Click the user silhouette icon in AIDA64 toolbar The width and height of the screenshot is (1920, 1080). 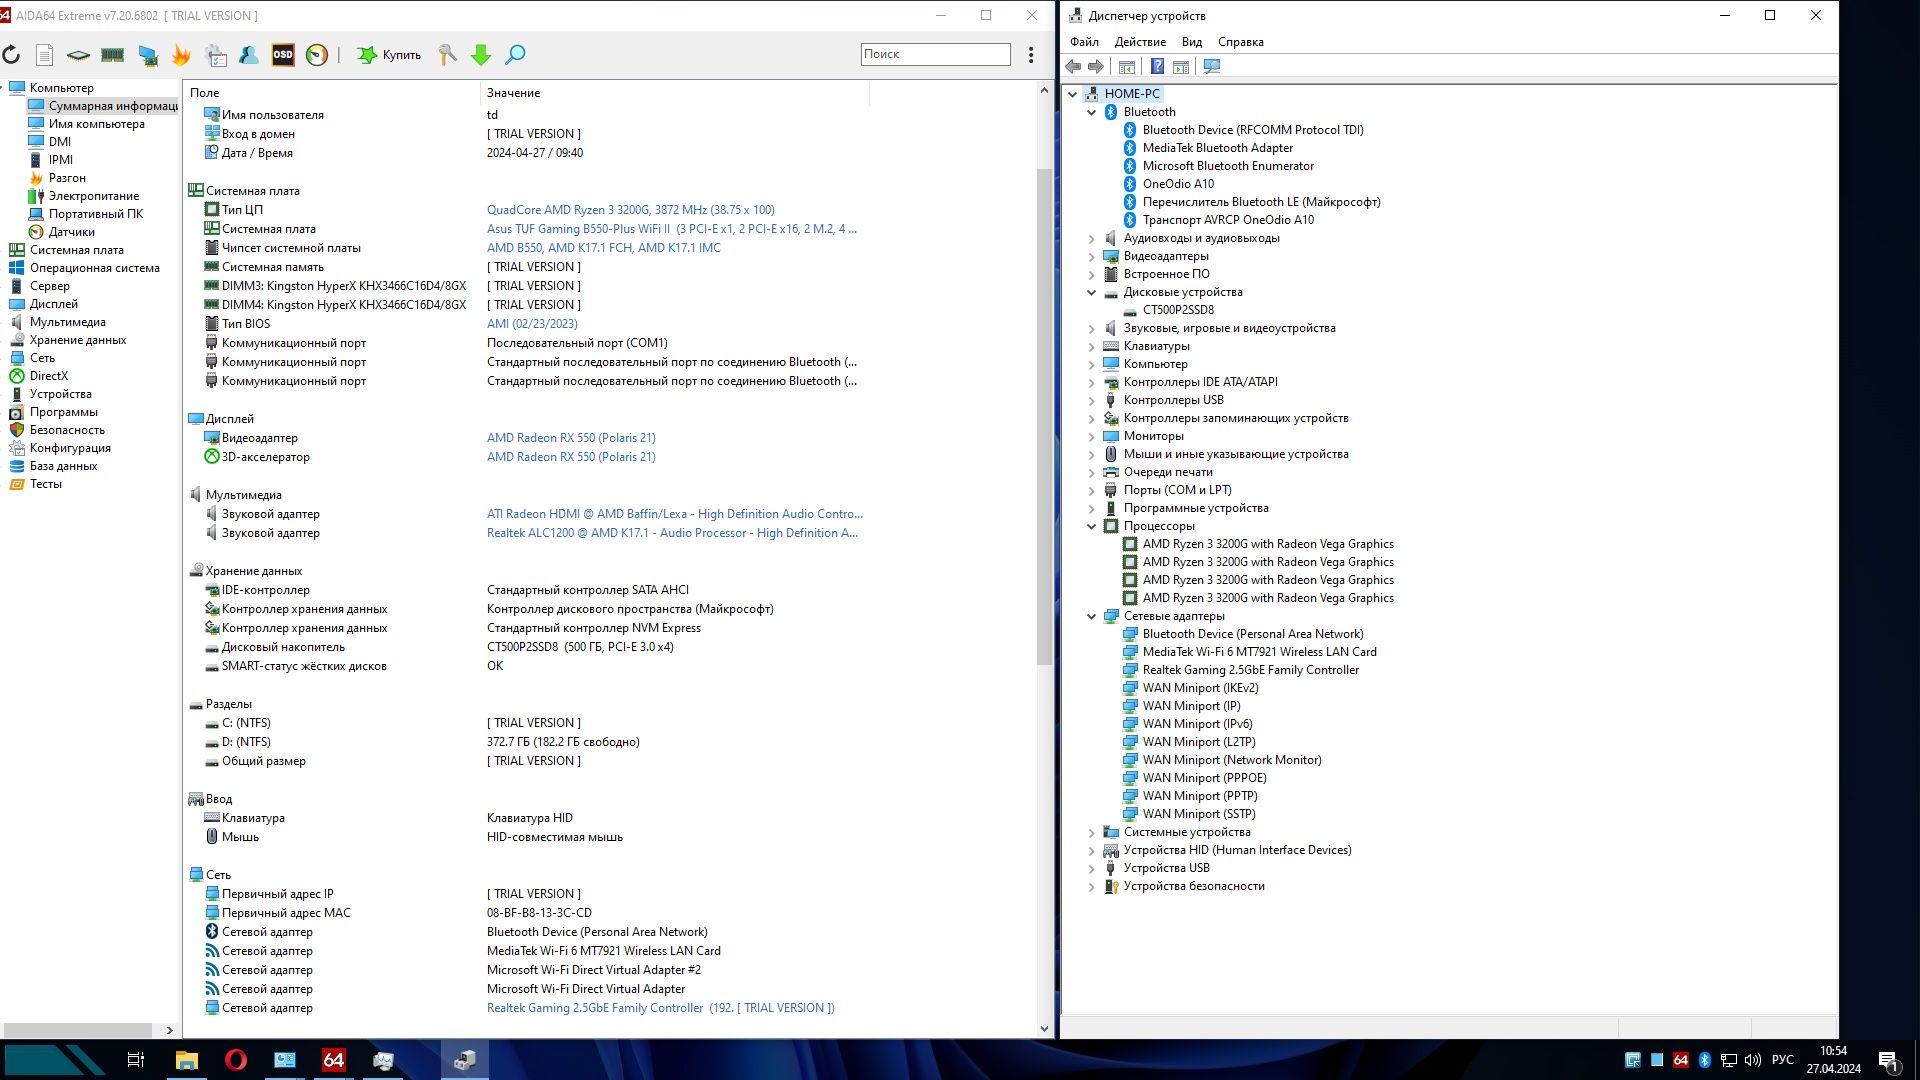point(249,55)
